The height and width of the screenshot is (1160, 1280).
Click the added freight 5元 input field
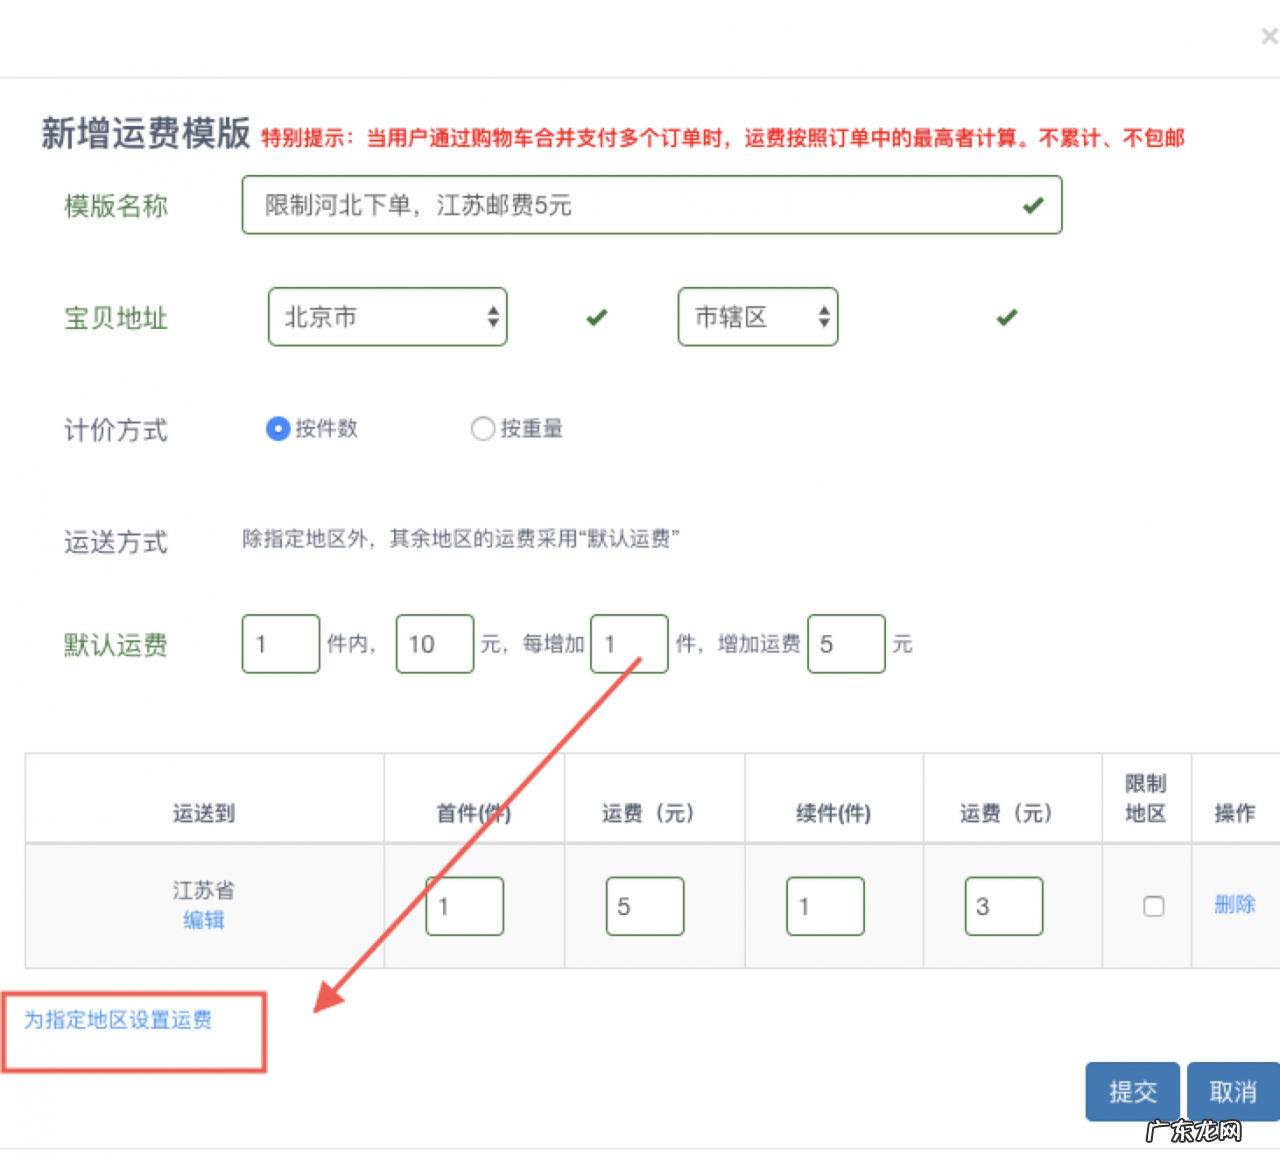pos(846,644)
